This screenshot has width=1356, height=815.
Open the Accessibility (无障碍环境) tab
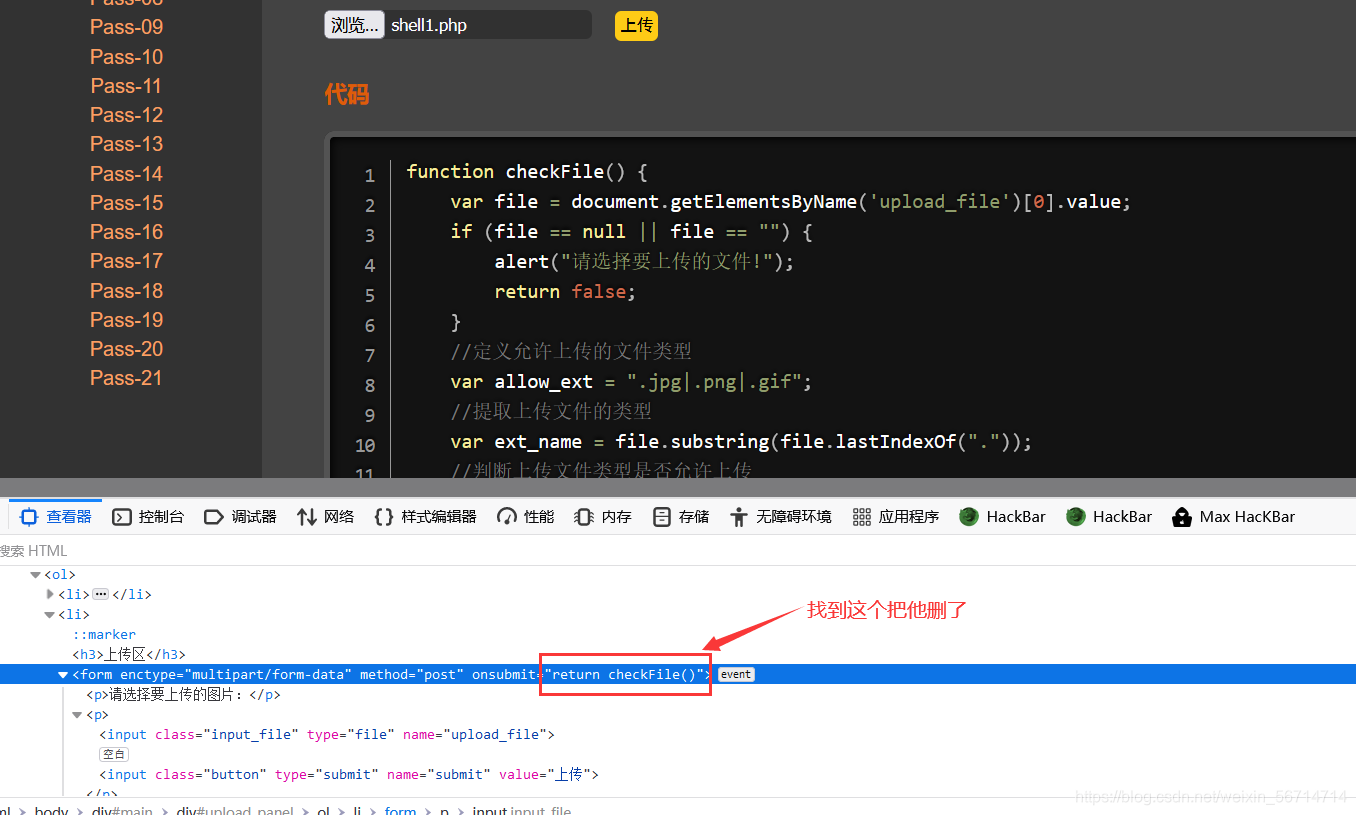780,517
